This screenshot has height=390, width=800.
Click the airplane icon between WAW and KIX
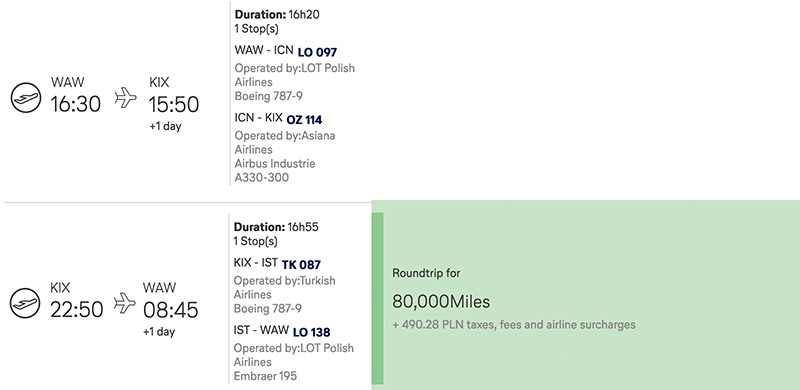[x=126, y=97]
